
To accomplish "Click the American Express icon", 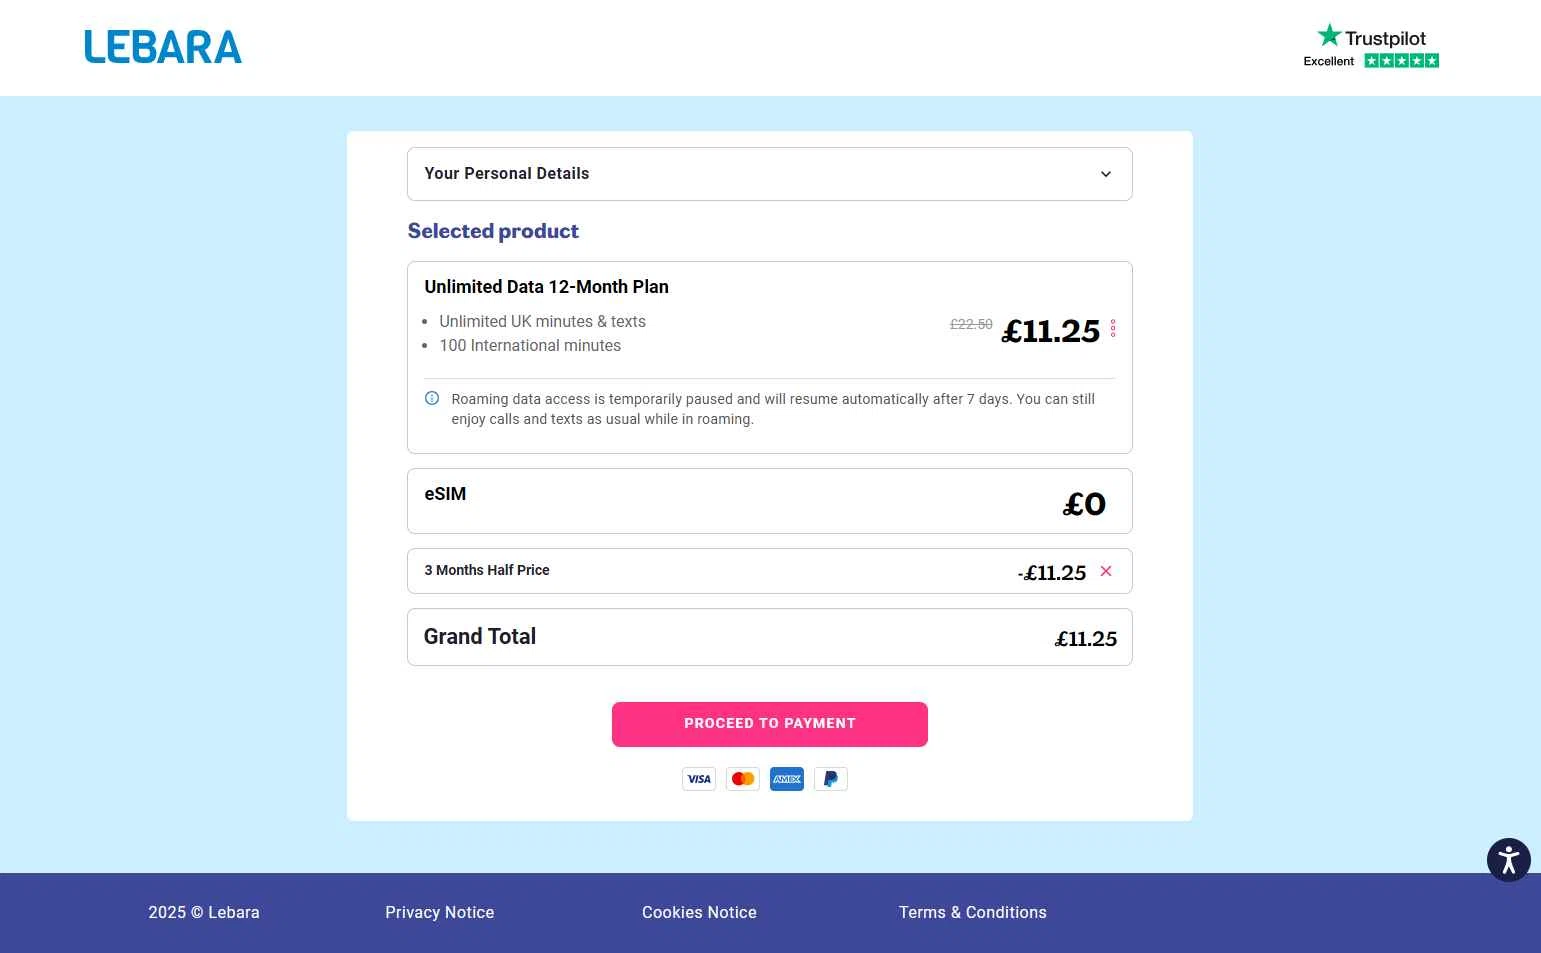I will [x=787, y=779].
